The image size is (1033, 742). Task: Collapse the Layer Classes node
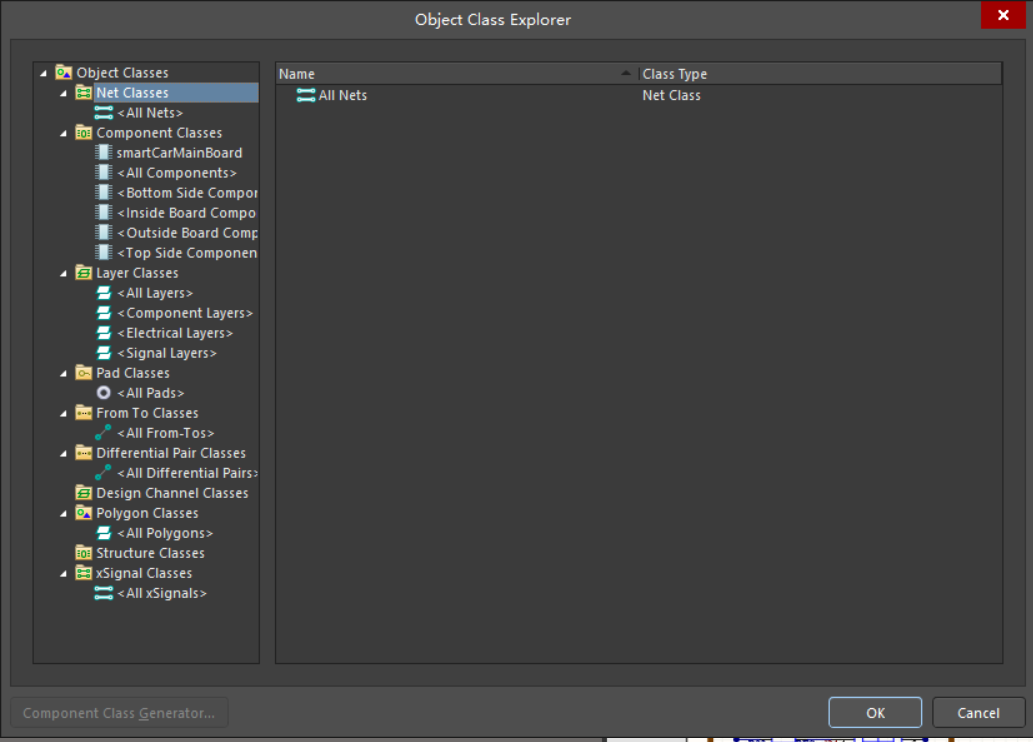click(x=63, y=273)
